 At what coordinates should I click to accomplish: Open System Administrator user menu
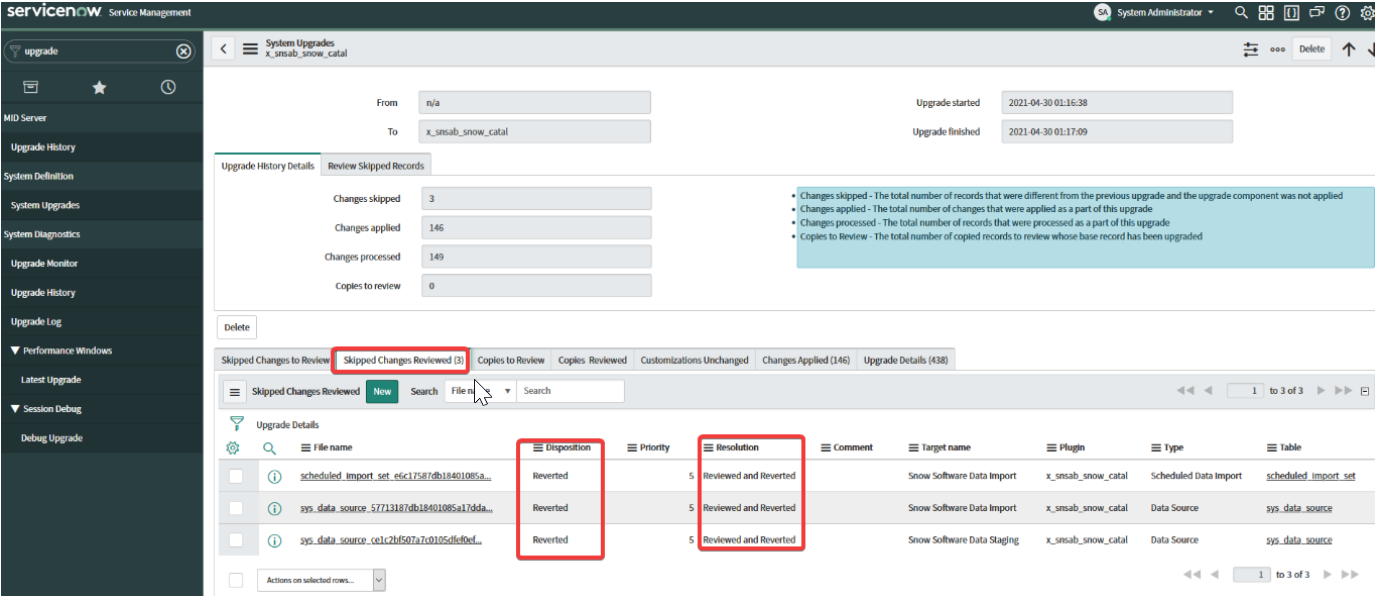[x=1155, y=13]
